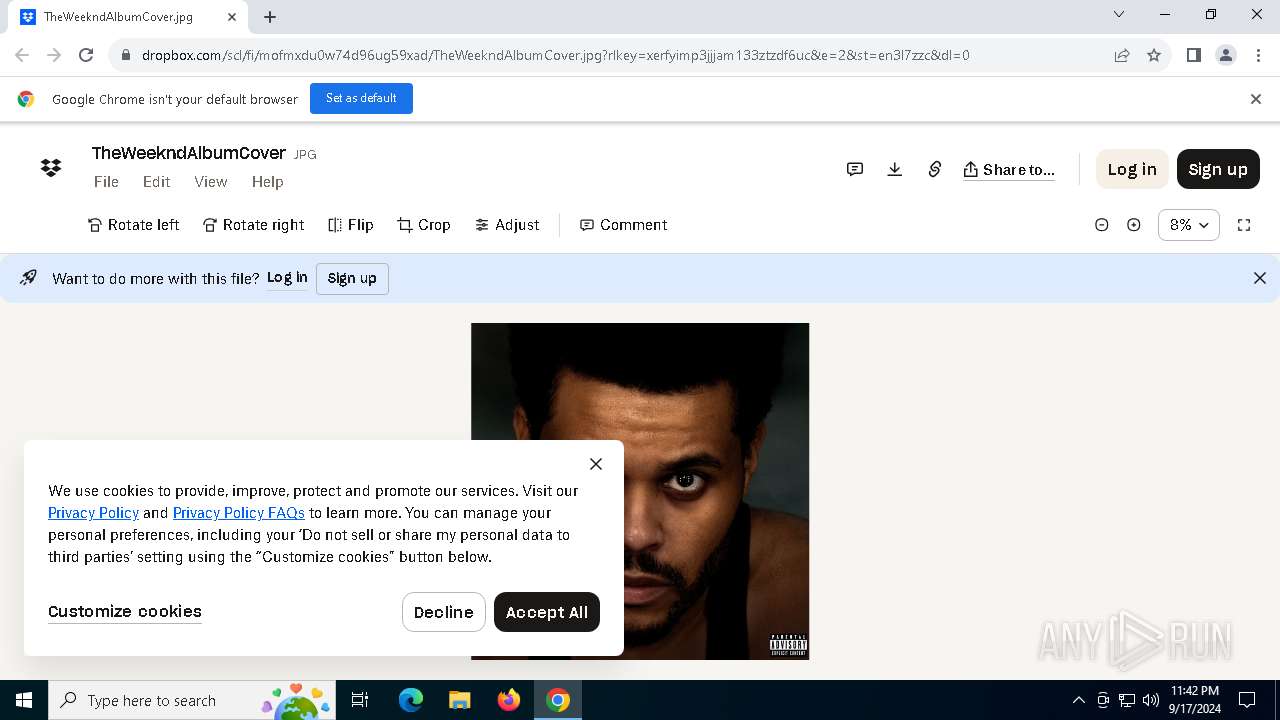Launch Firefox from the taskbar

[509, 700]
